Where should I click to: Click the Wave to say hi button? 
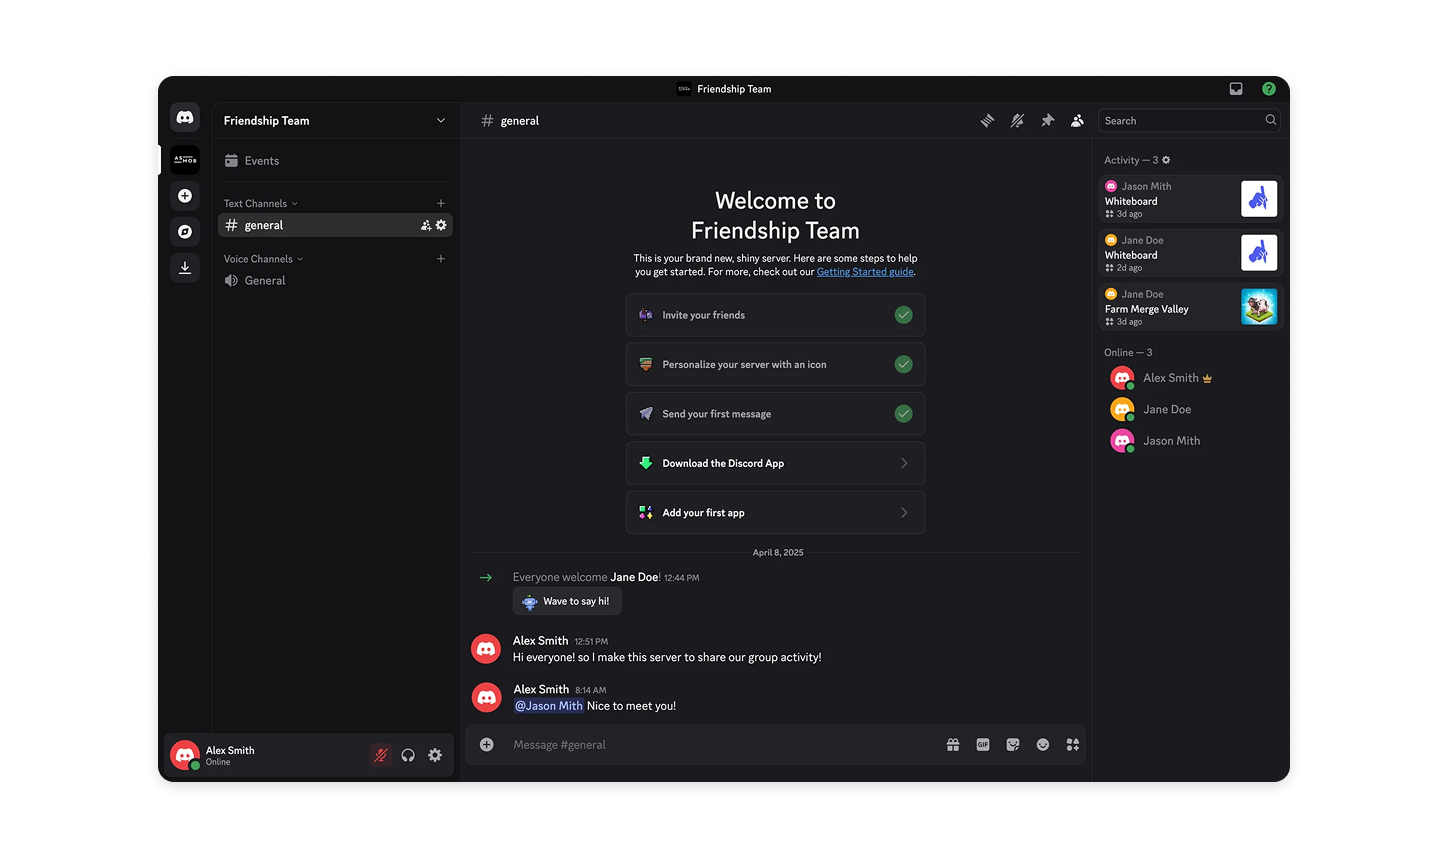click(567, 601)
